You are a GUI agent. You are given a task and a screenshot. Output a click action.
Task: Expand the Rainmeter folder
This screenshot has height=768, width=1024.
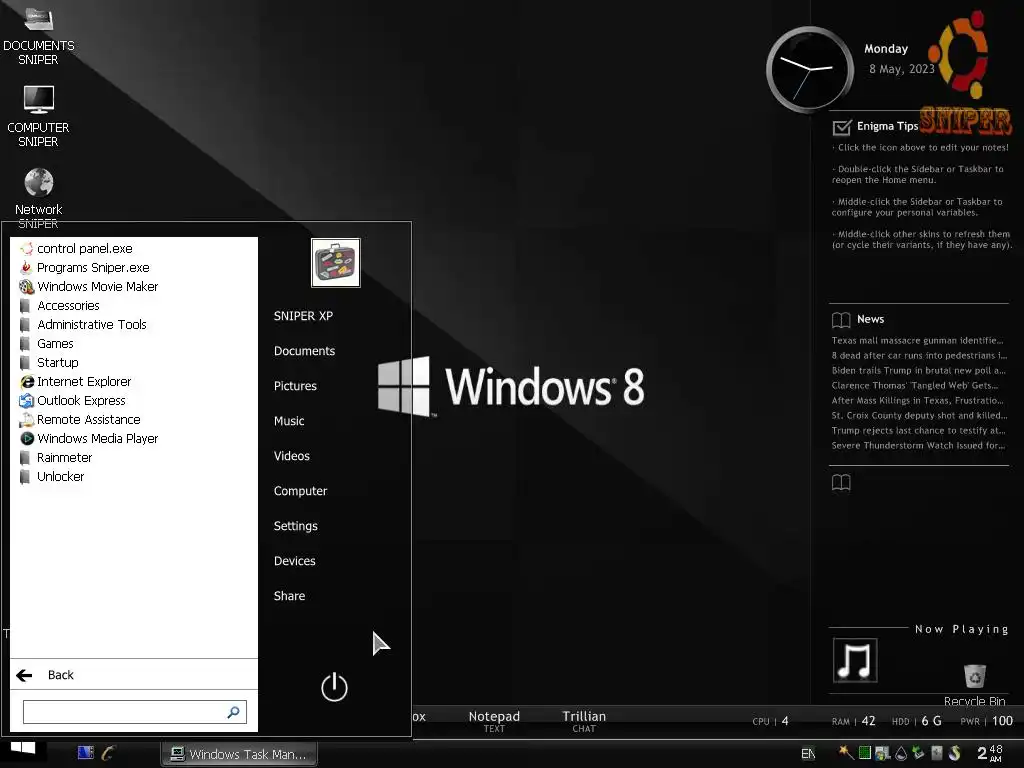pos(56,457)
